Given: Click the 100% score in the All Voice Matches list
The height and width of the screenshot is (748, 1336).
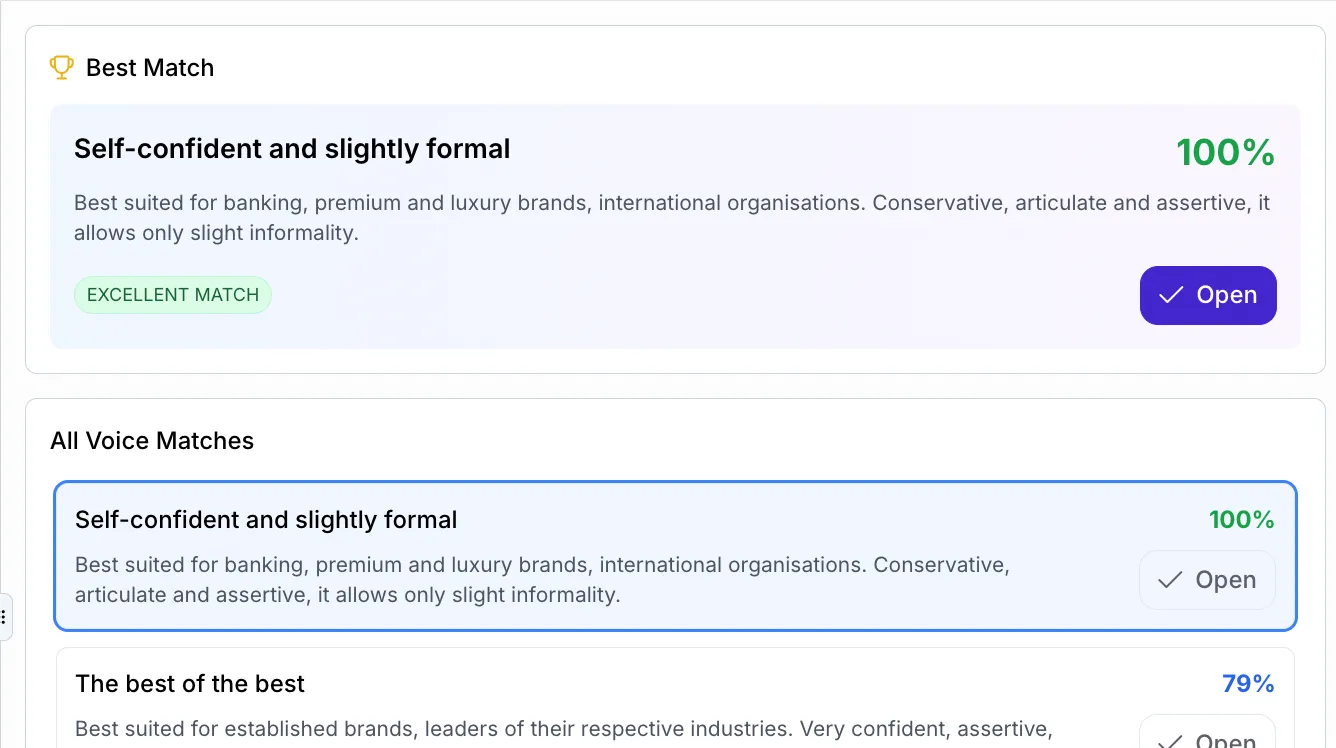Looking at the screenshot, I should tap(1242, 519).
